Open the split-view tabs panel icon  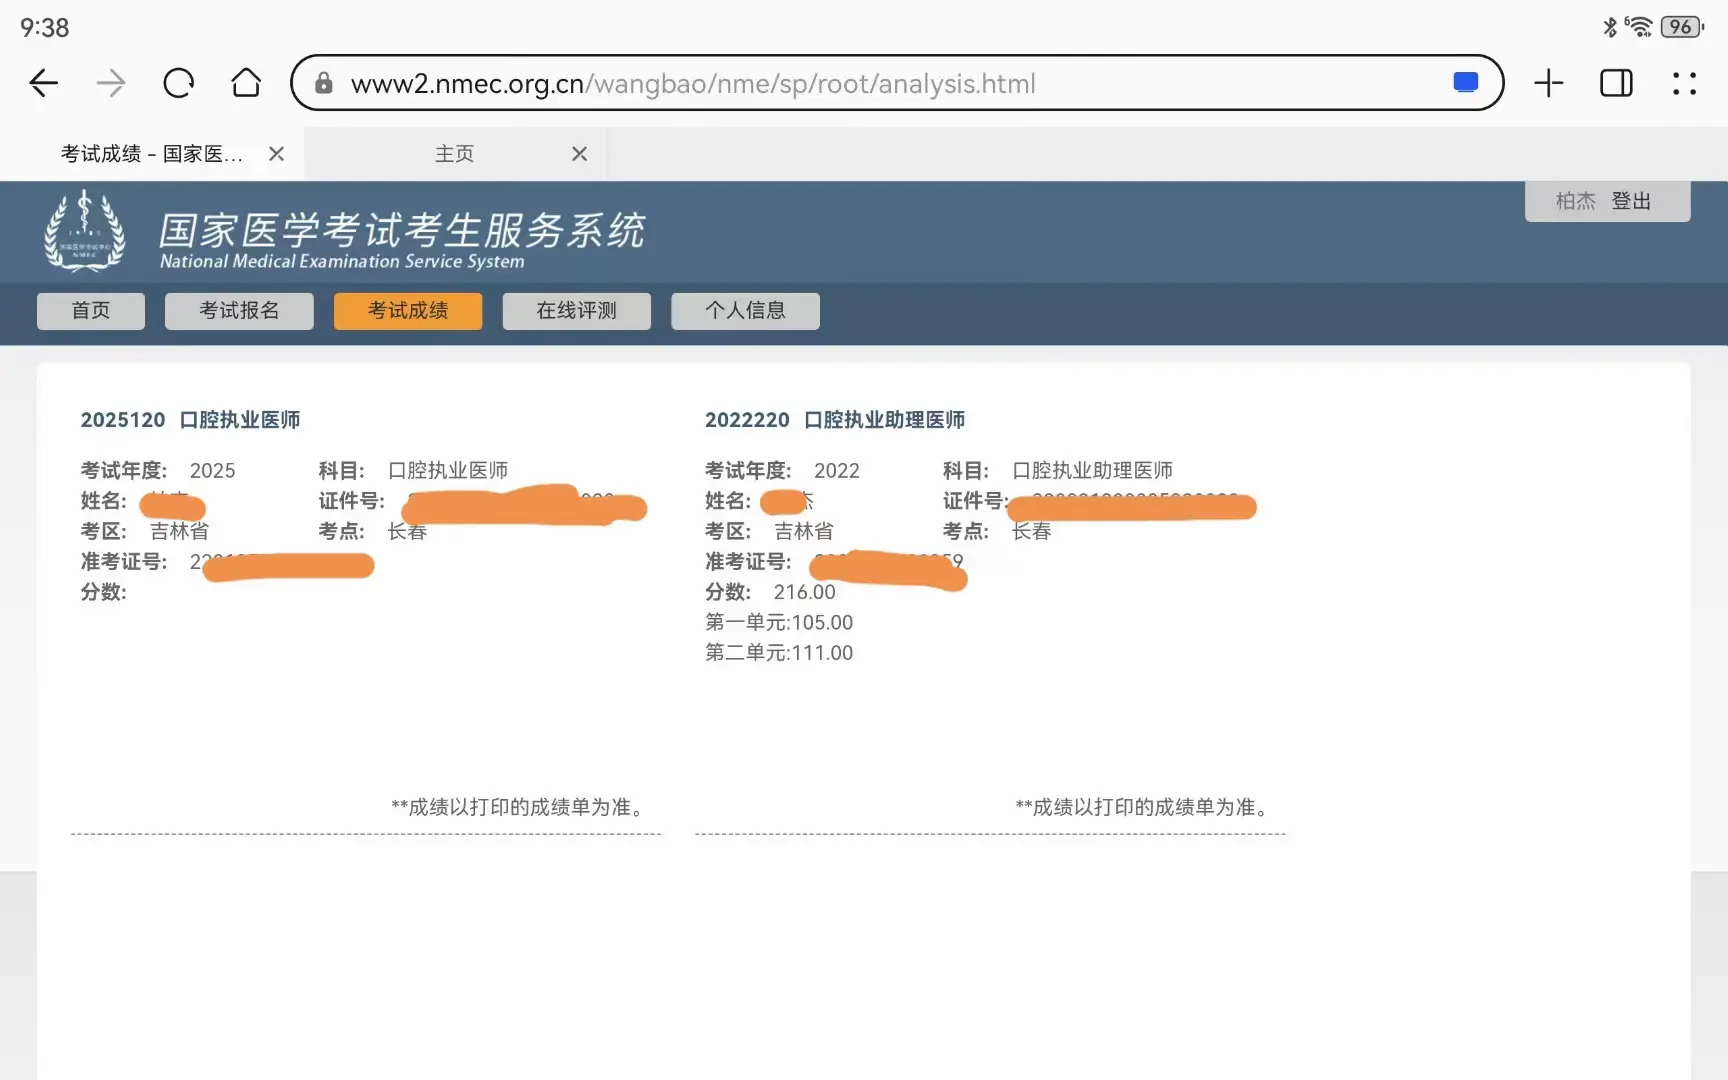[x=1616, y=83]
